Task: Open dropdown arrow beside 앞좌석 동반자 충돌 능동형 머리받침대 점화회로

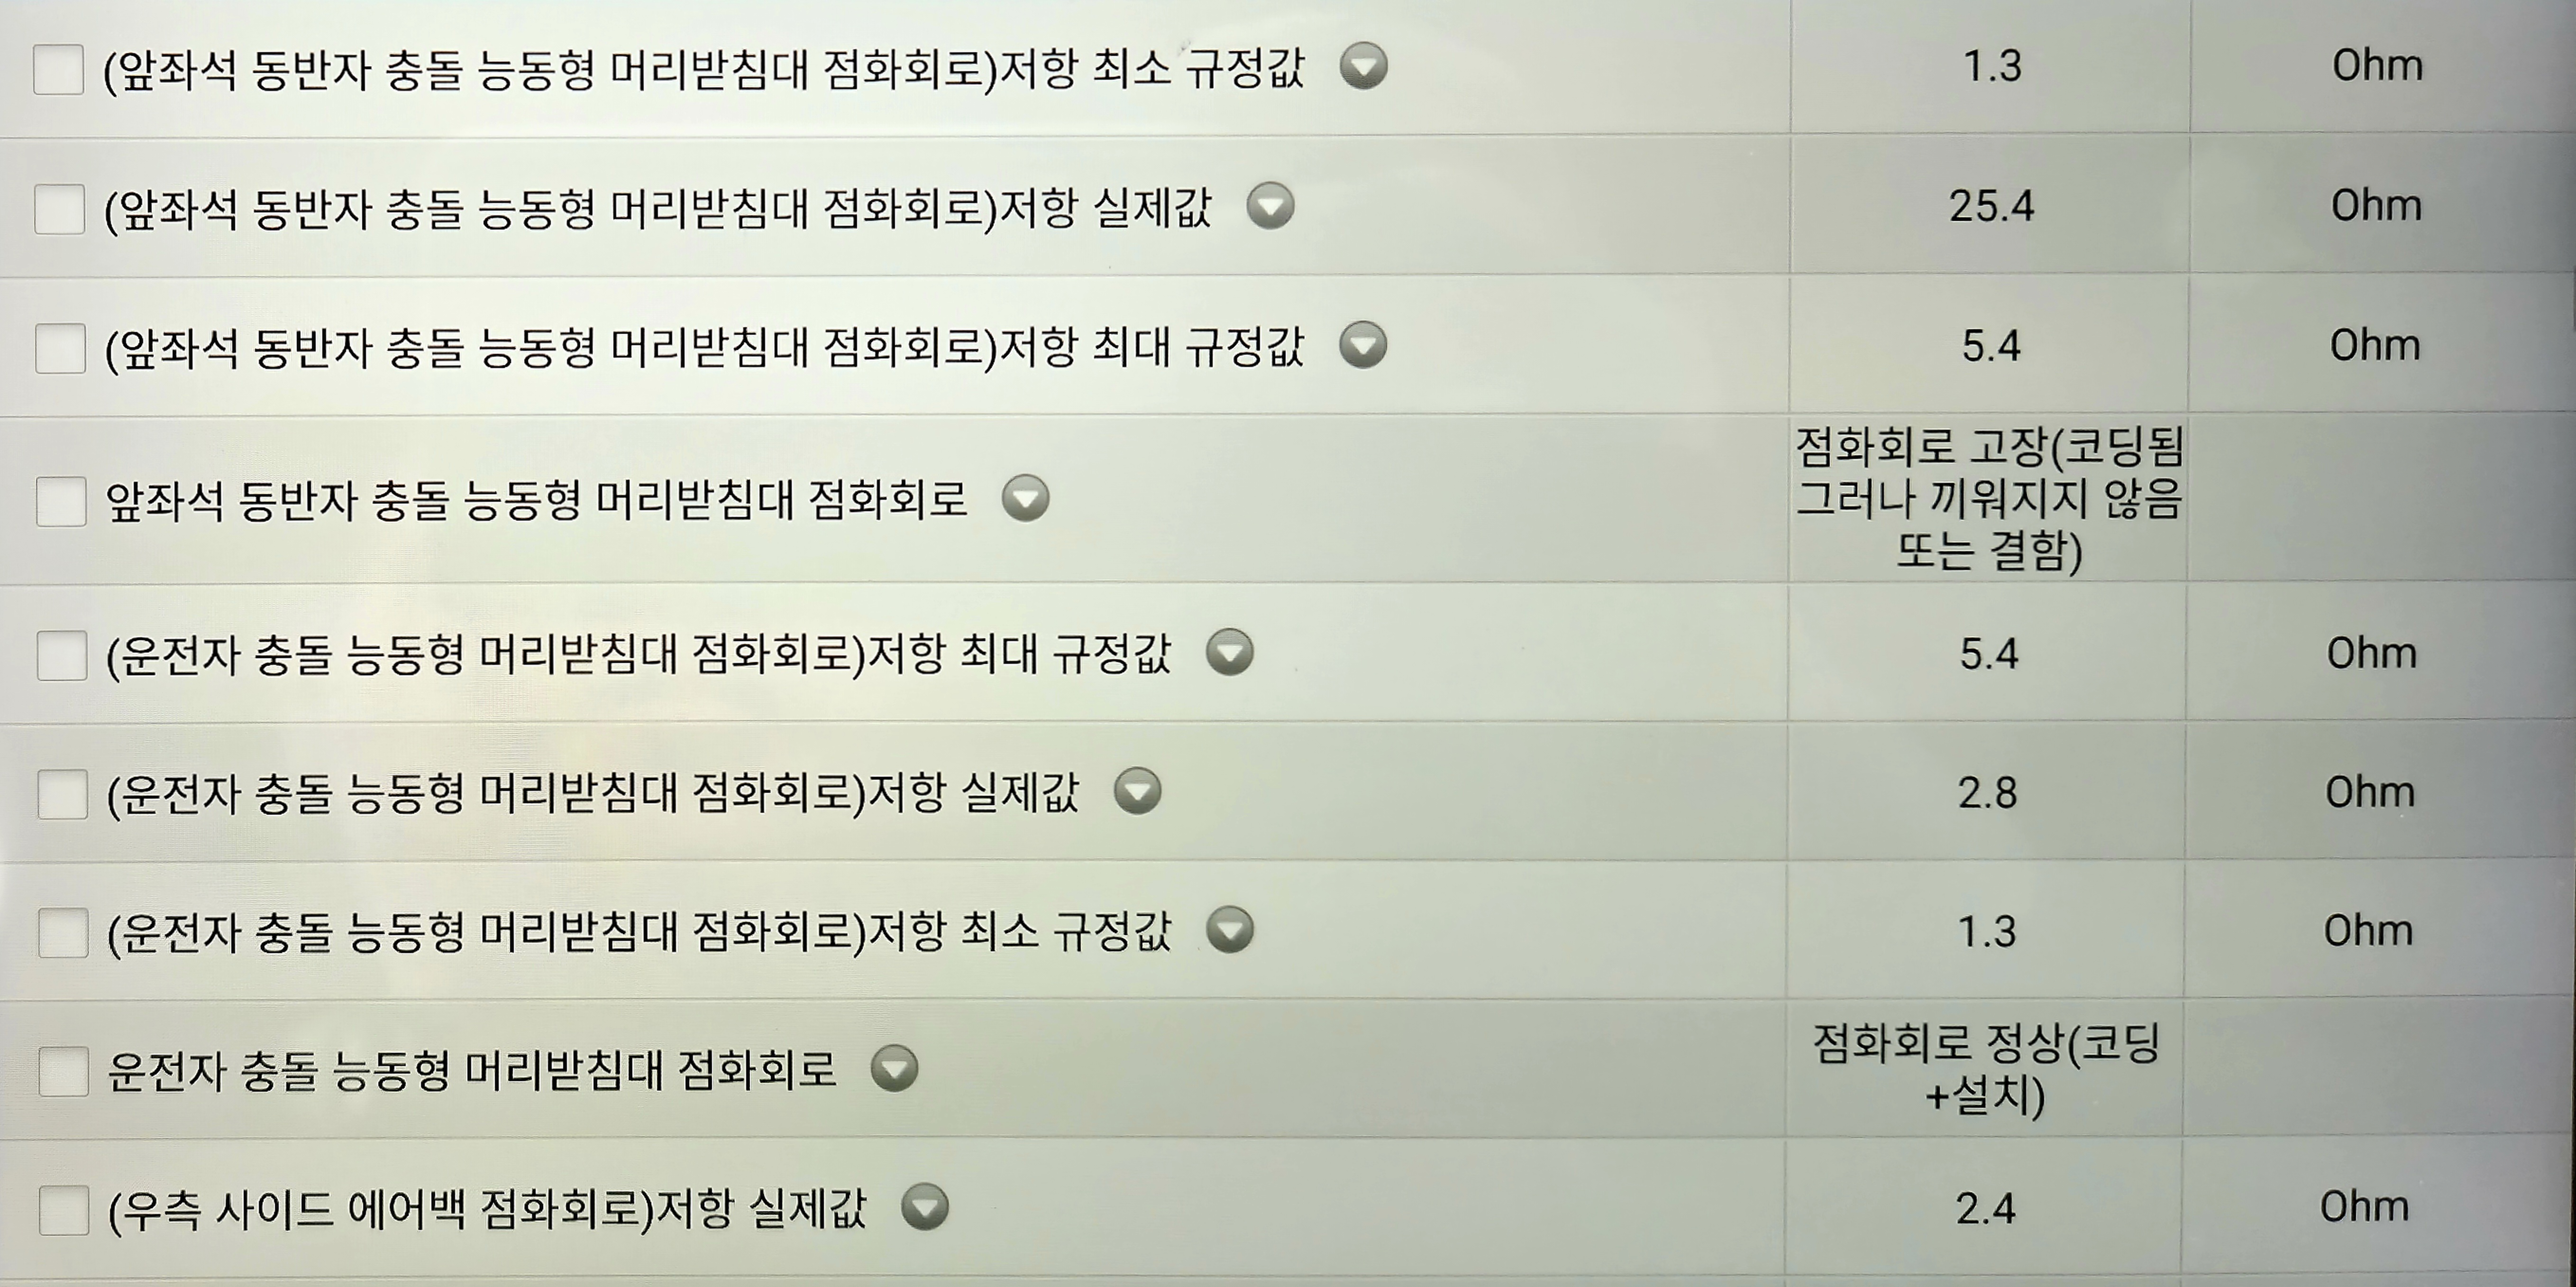Action: click(1025, 498)
